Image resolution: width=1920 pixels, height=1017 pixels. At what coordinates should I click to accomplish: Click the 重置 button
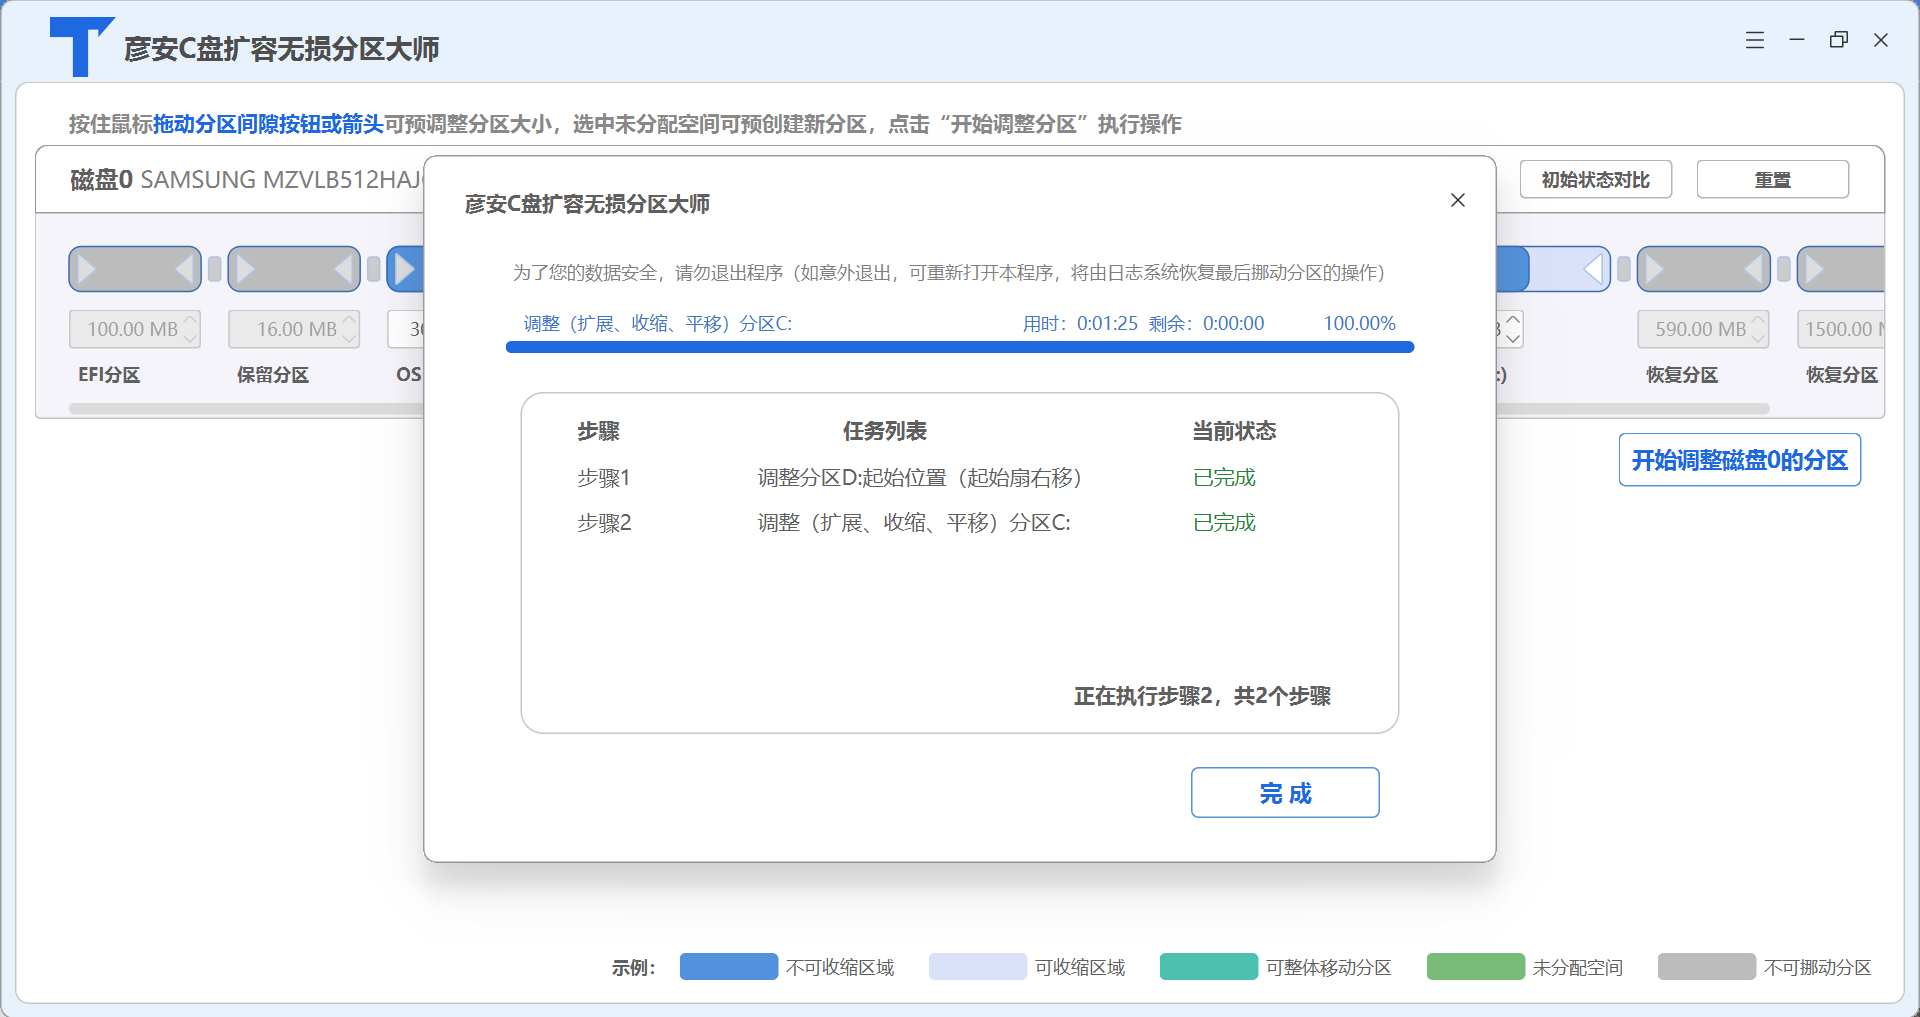pyautogui.click(x=1773, y=180)
